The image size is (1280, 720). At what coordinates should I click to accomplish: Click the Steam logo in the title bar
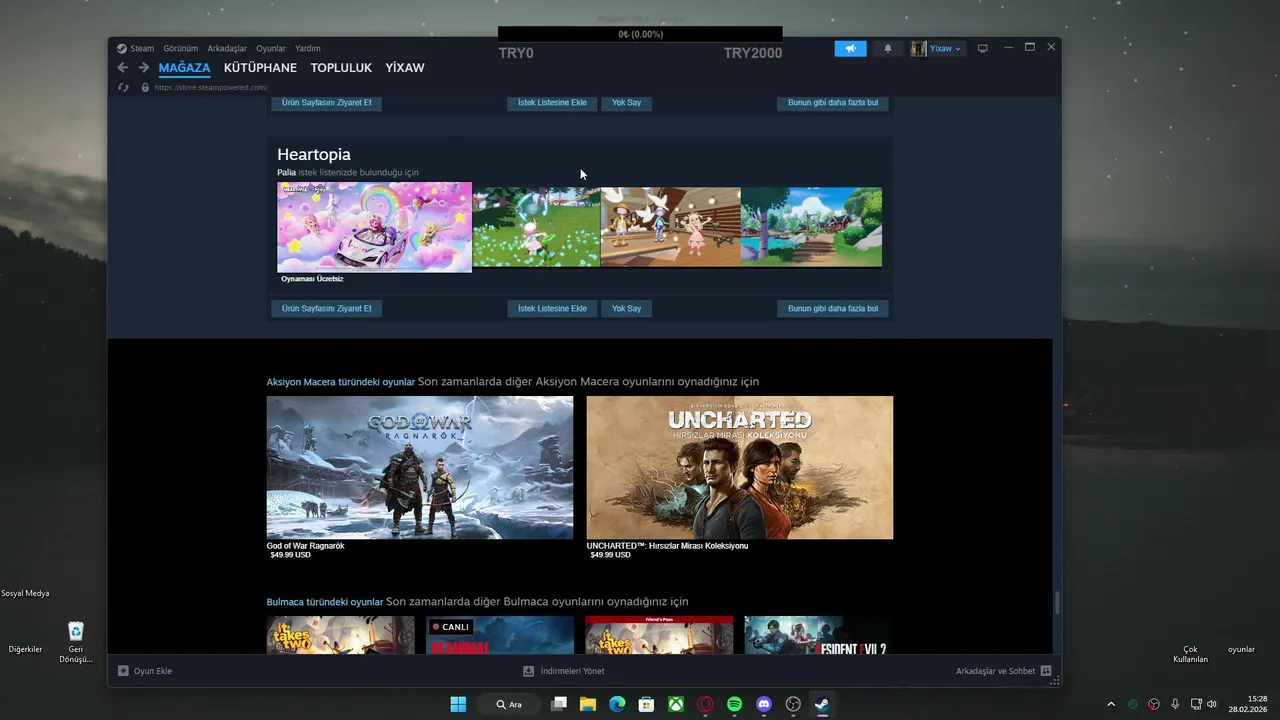[122, 48]
